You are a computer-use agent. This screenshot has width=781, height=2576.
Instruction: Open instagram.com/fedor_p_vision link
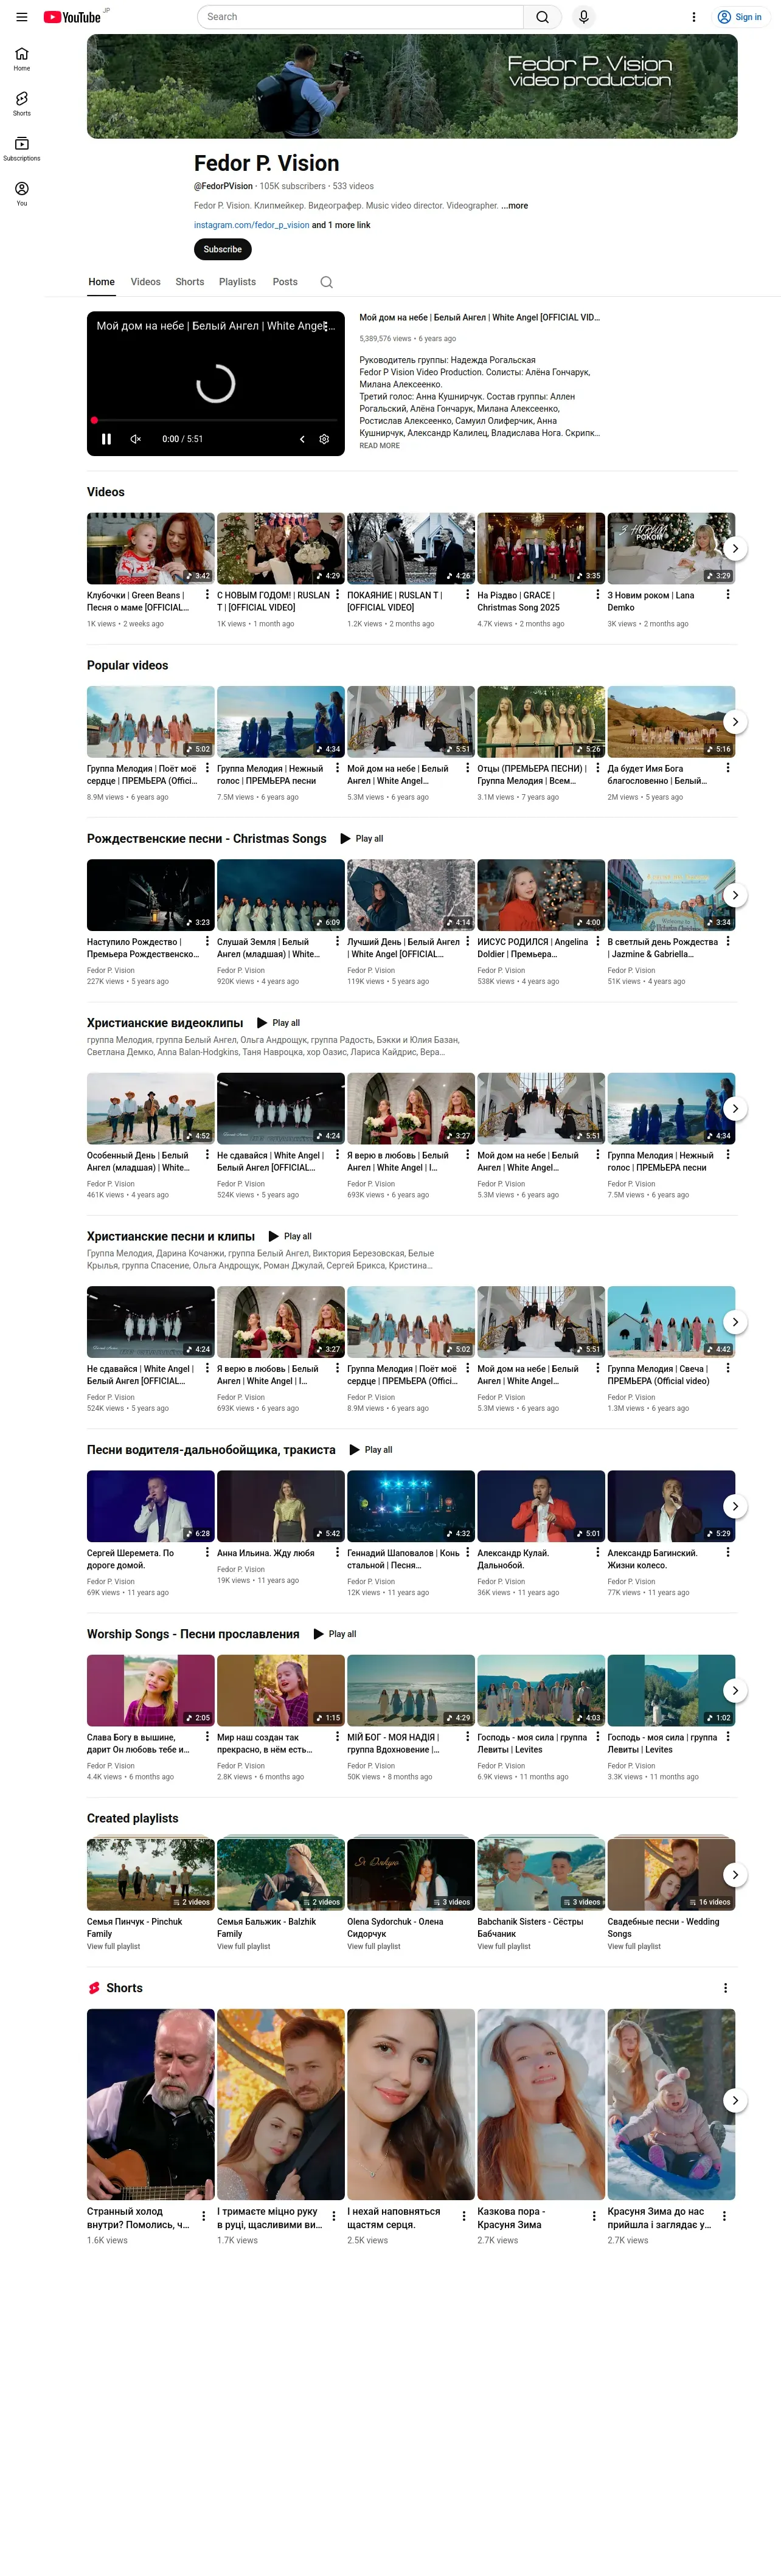coord(251,225)
